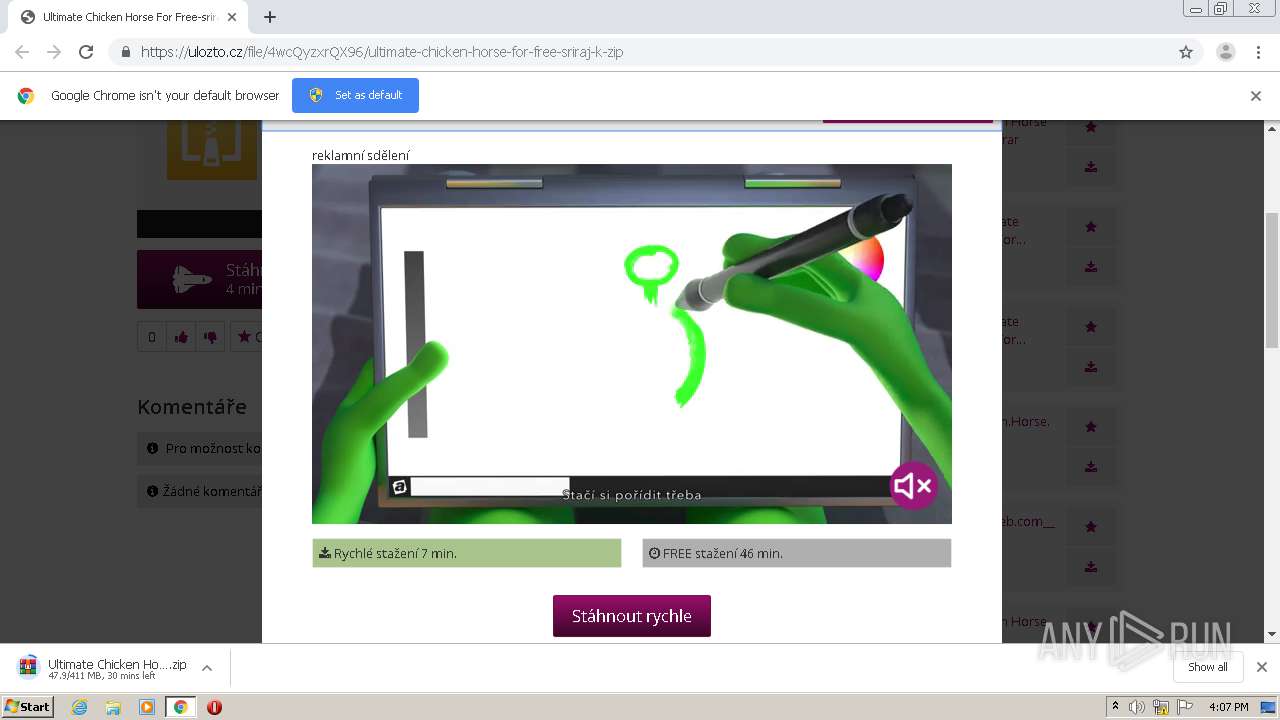The width and height of the screenshot is (1280, 720).
Task: Download the related file ending in 'rar'
Action: pos(1091,167)
